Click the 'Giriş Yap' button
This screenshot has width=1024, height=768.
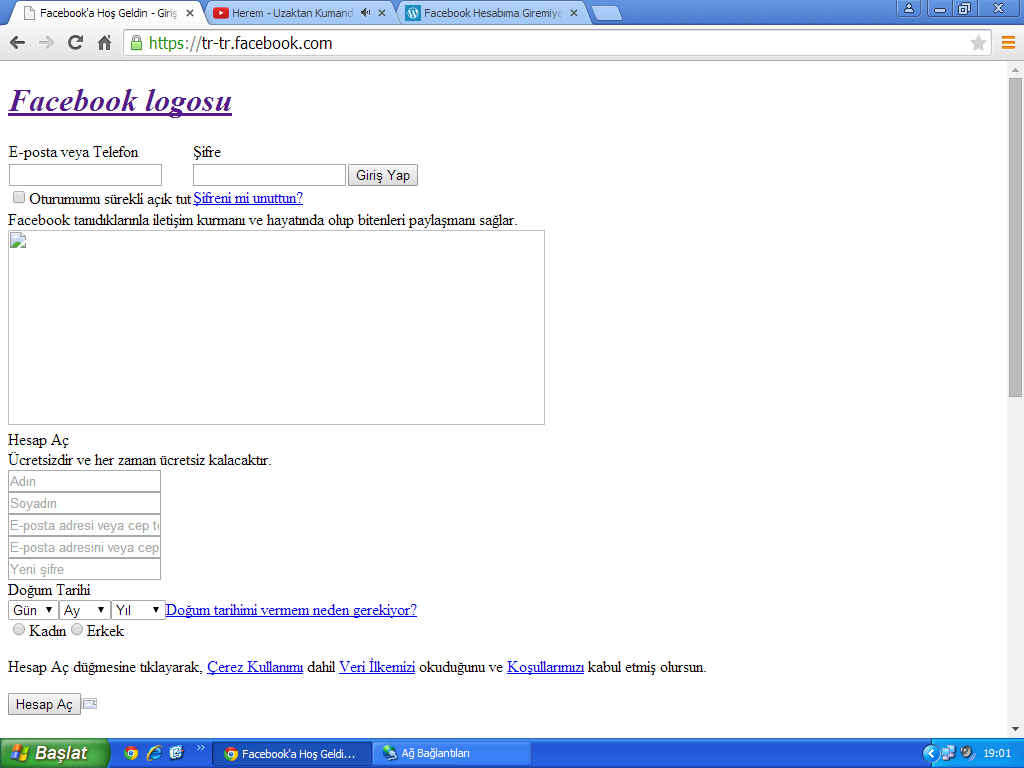pos(383,175)
